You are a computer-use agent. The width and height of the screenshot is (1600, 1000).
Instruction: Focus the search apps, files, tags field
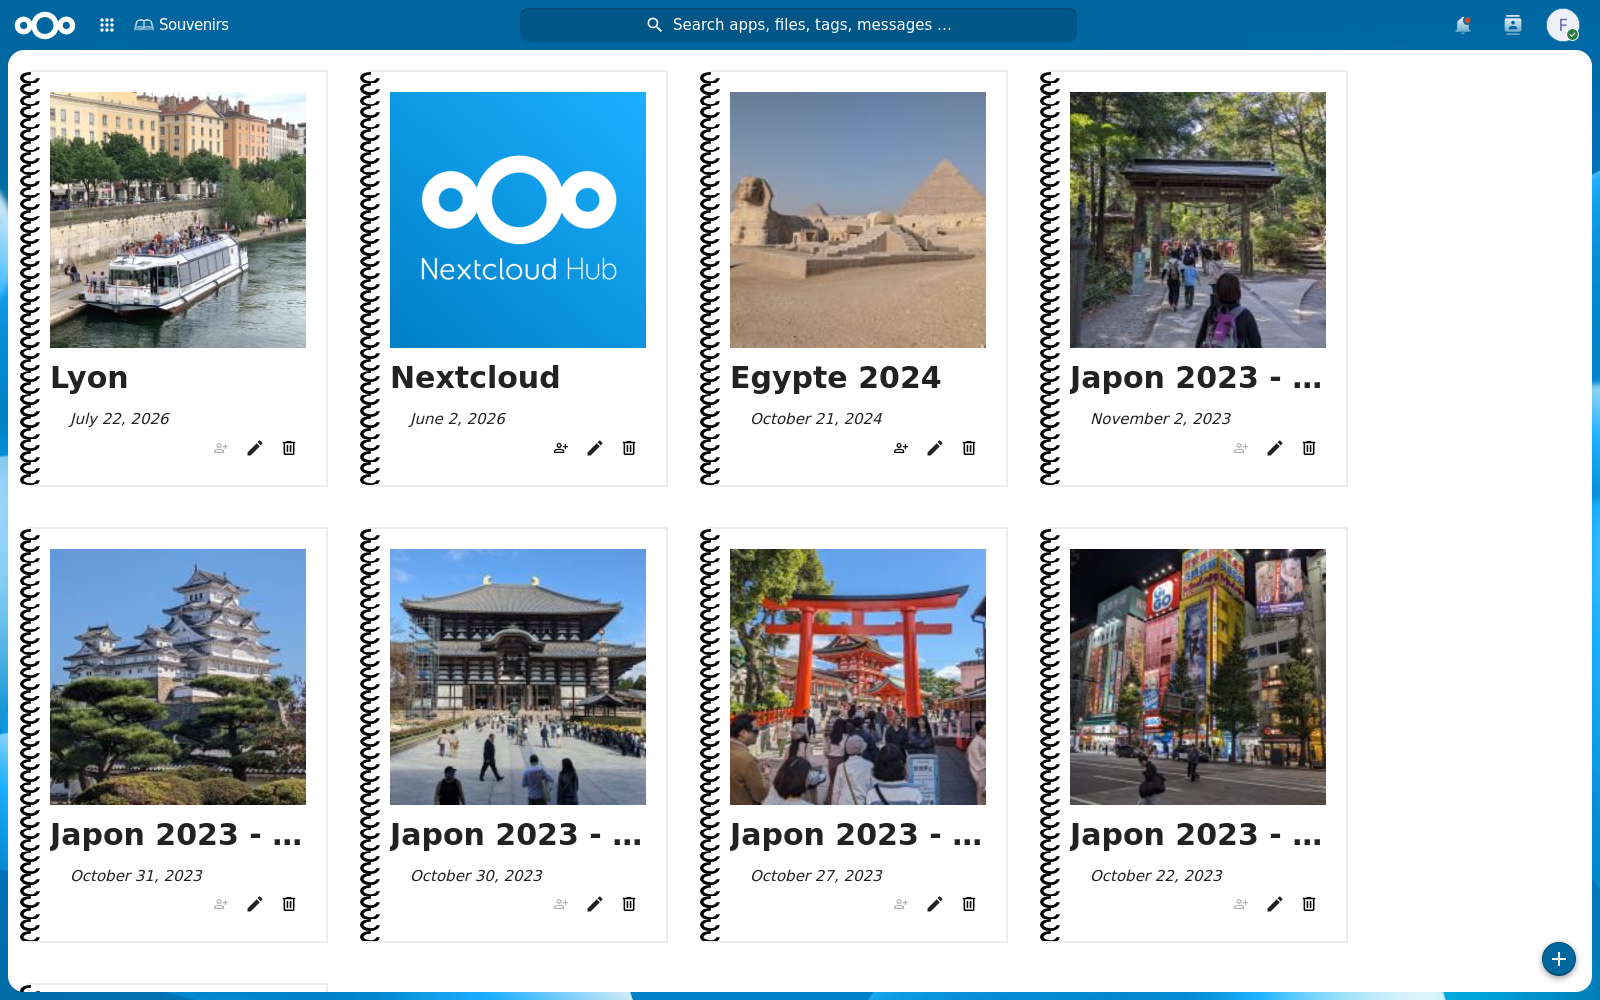pyautogui.click(x=798, y=25)
